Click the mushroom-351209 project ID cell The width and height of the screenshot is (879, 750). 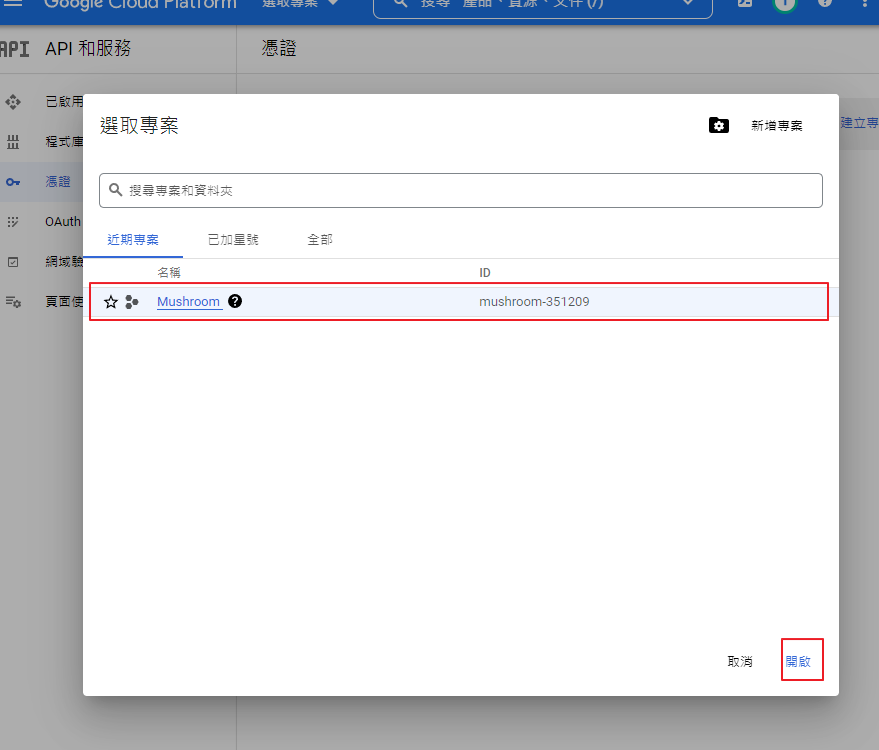point(534,301)
